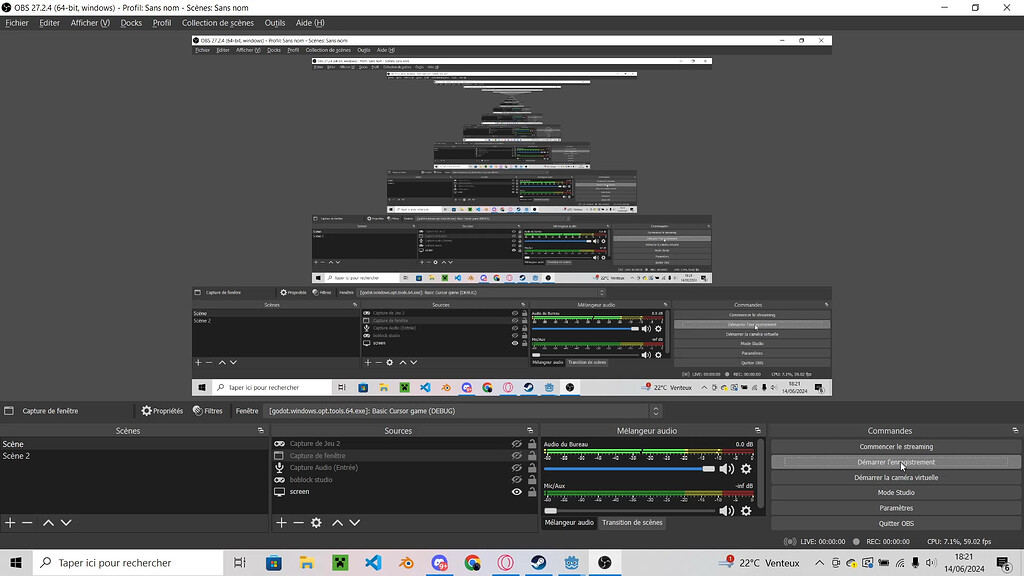Mute the Mic/Aux speaker icon
Screen dimensions: 1024x576
click(726, 510)
